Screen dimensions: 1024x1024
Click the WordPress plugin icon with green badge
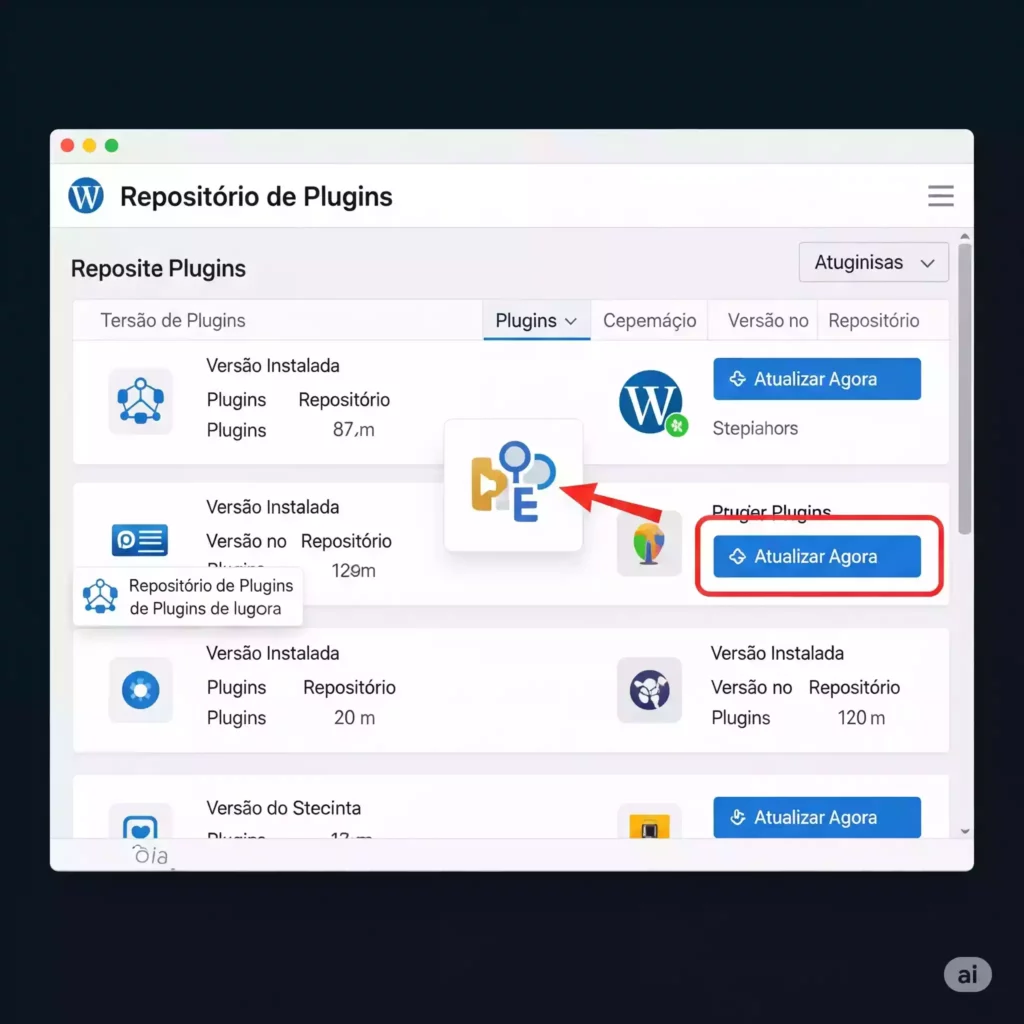pyautogui.click(x=651, y=402)
